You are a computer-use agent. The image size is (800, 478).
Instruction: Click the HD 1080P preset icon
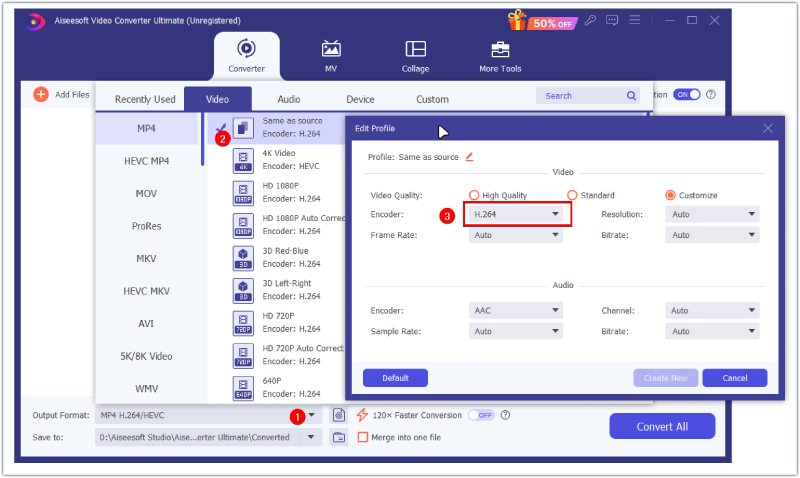coord(243,193)
